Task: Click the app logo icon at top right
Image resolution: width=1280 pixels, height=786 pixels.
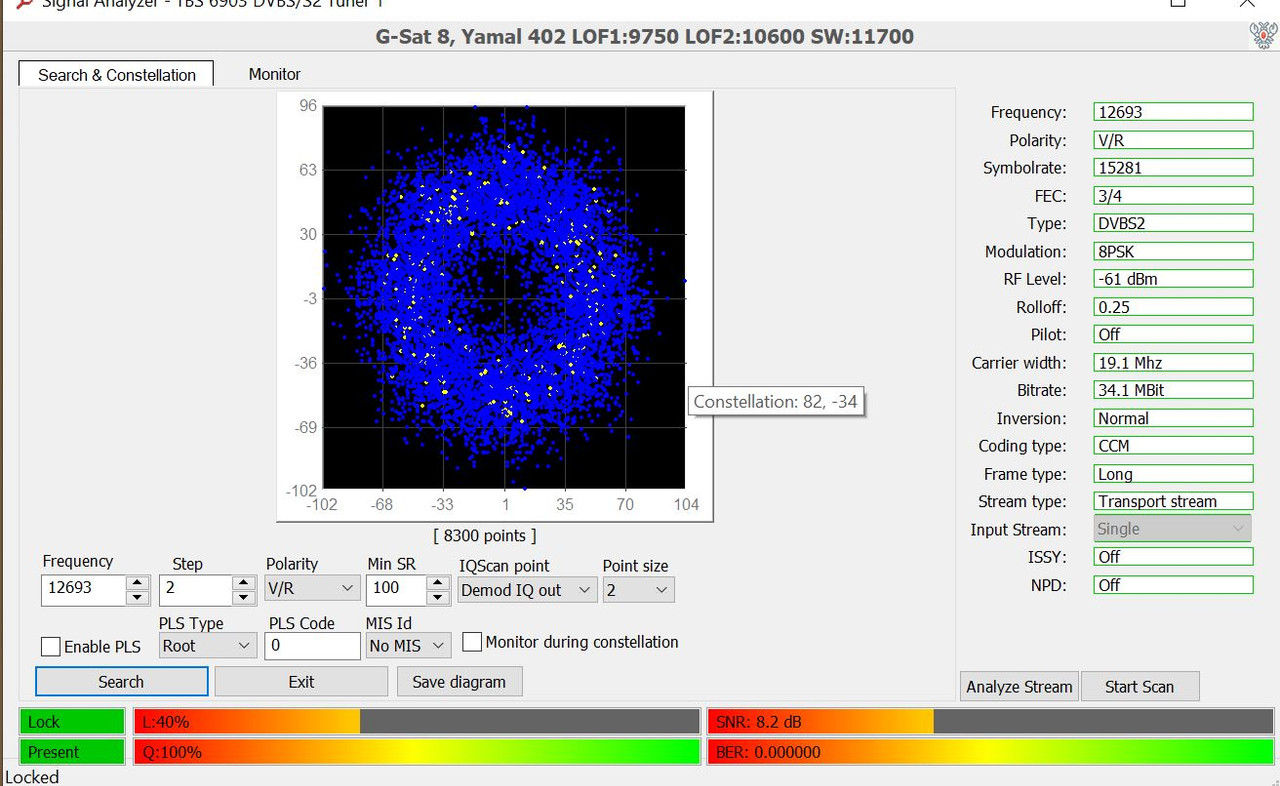Action: pos(1263,36)
